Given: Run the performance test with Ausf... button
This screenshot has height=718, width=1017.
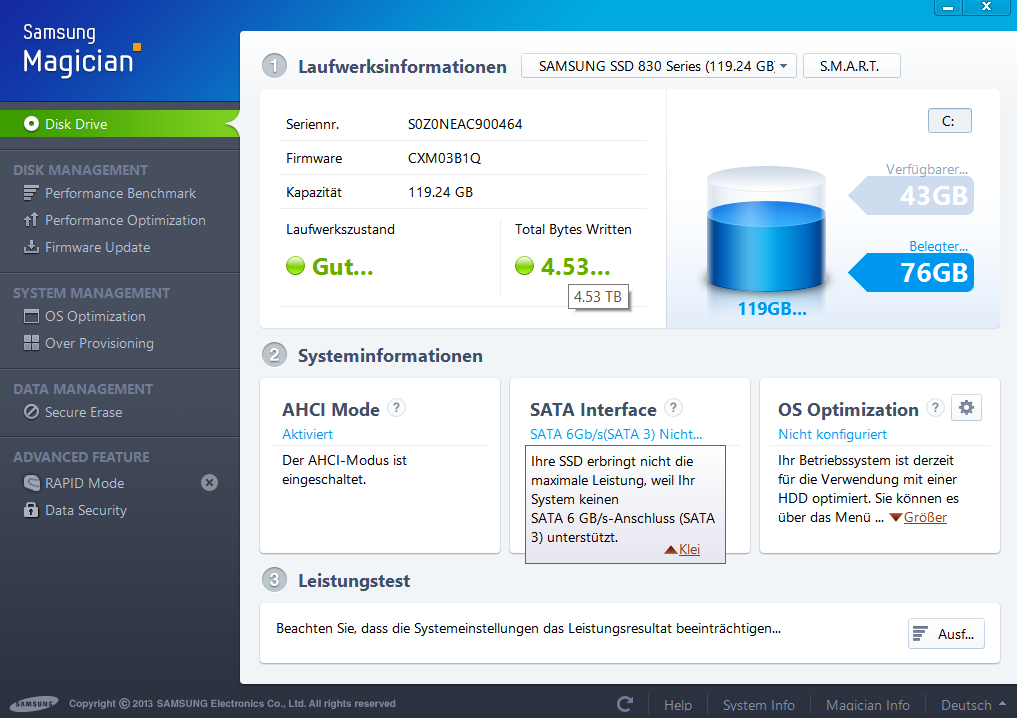Looking at the screenshot, I should coord(946,634).
